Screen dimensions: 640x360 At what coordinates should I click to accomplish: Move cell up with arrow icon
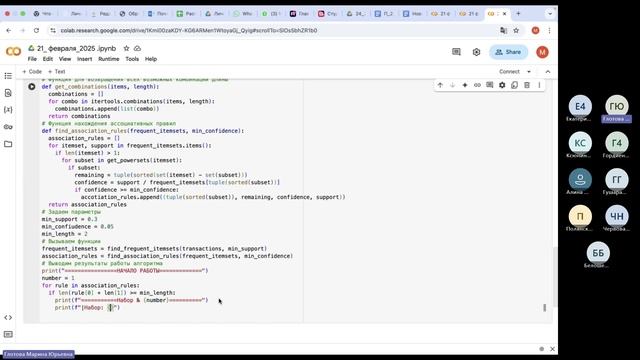(440, 85)
